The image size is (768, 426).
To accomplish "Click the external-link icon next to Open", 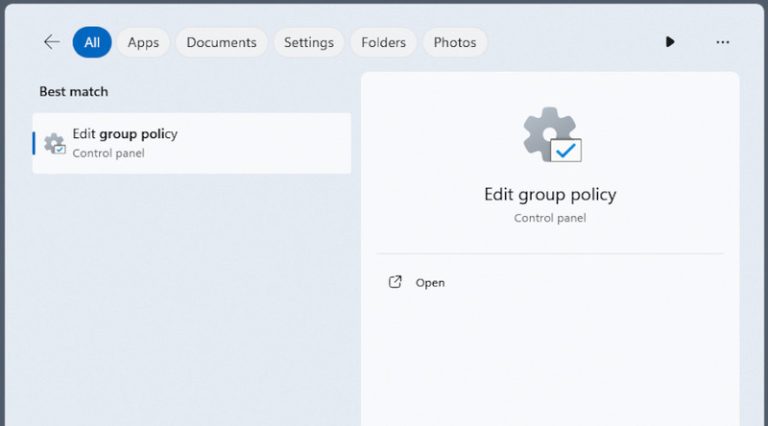I will pos(395,282).
